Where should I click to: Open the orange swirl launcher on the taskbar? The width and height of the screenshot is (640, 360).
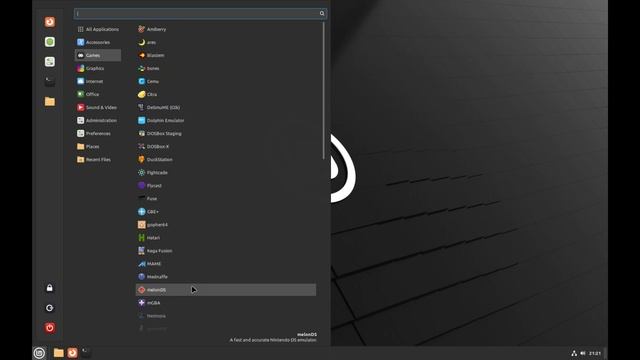click(72, 353)
